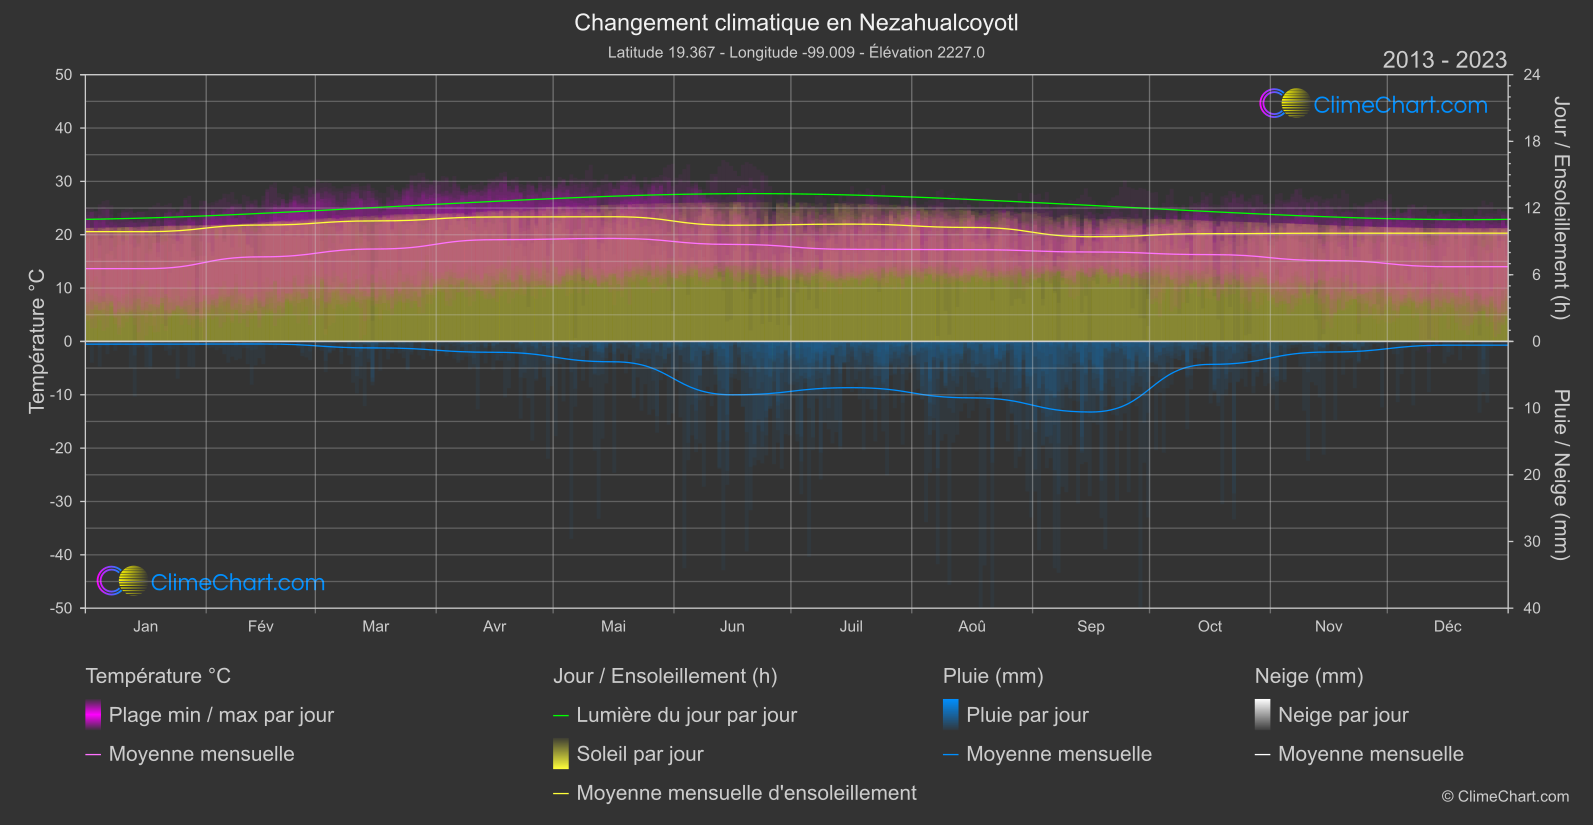Click the 'Température °C' vertical axis title
Viewport: 1593px width, 825px height.
point(37,341)
